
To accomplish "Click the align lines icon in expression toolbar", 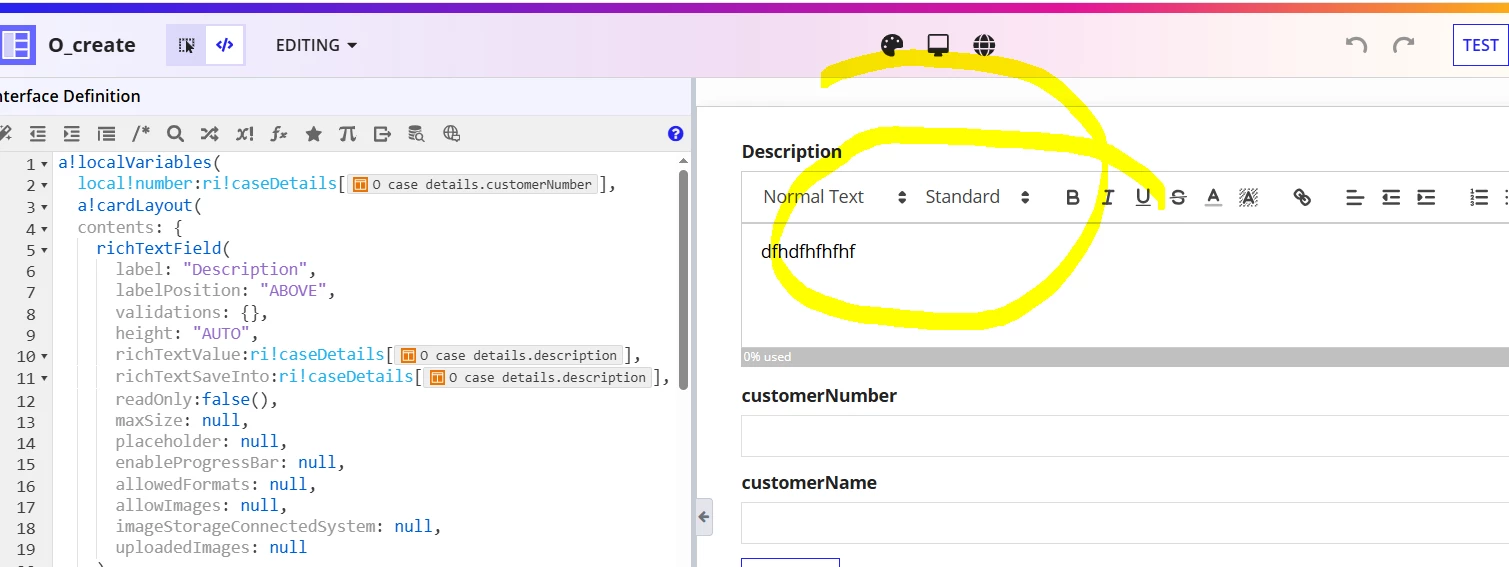I will click(x=106, y=133).
